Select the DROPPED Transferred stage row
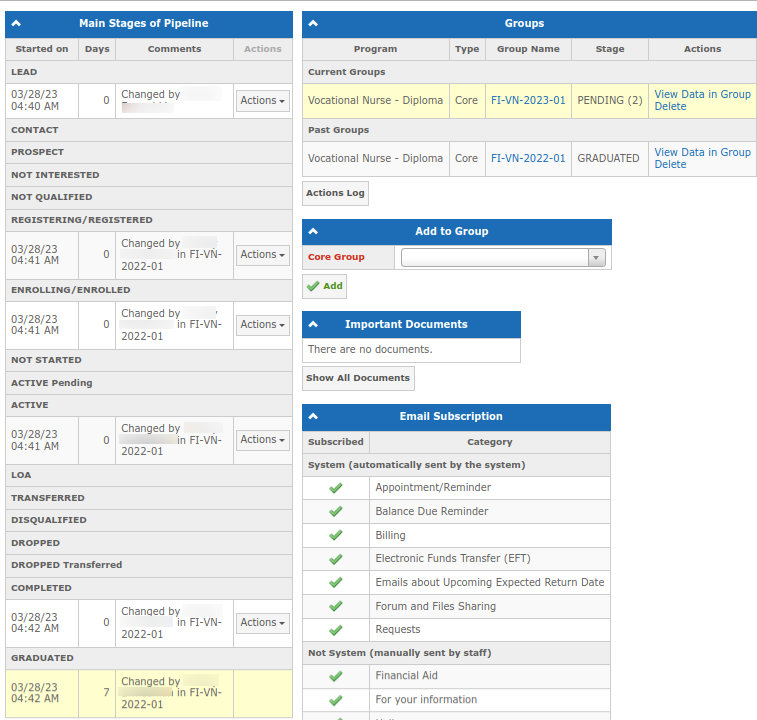 point(149,565)
